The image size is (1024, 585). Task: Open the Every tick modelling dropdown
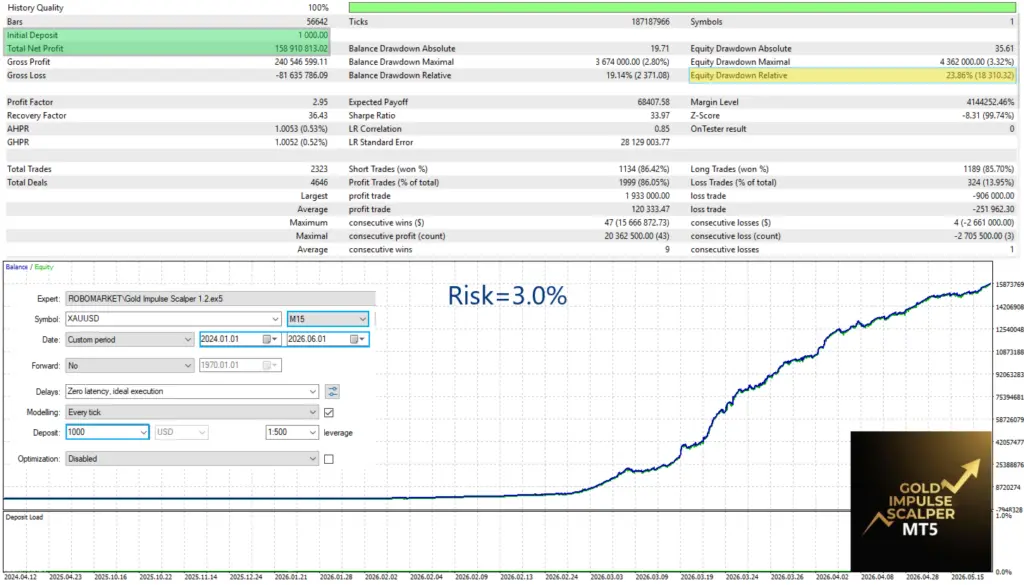click(192, 413)
